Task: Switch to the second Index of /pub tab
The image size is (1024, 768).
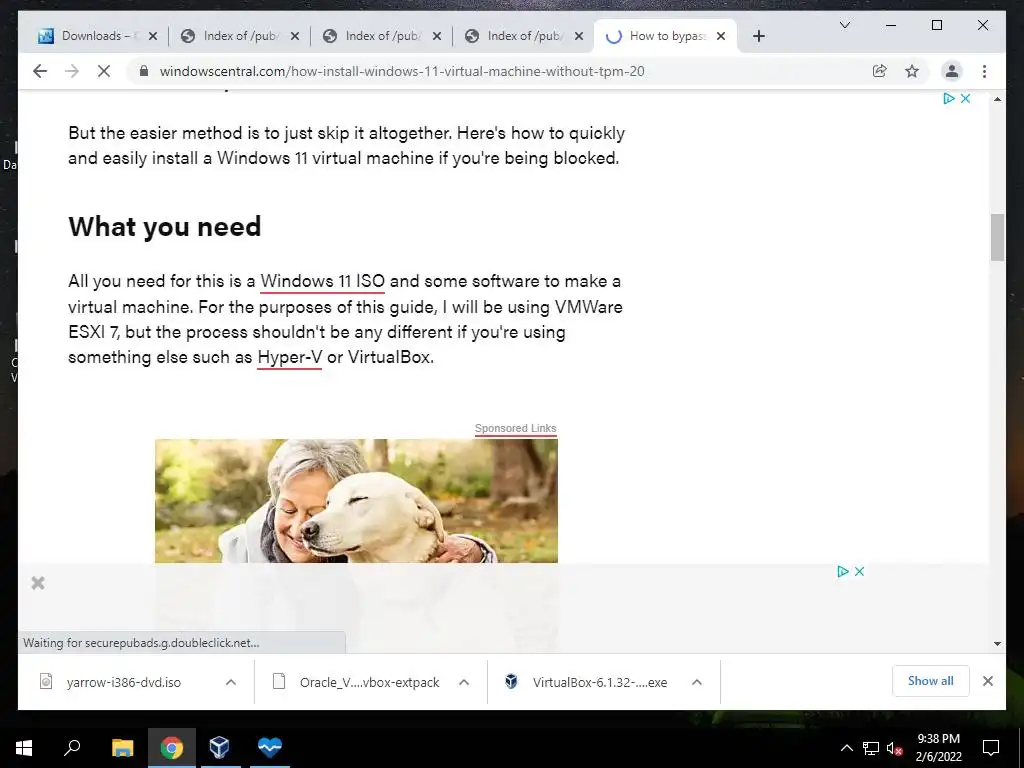Action: 381,36
